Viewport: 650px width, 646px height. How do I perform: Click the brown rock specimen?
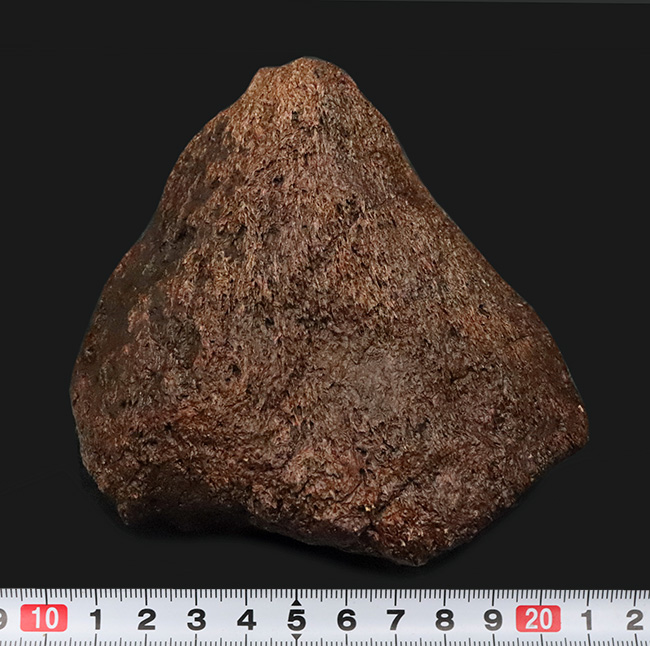click(x=330, y=311)
